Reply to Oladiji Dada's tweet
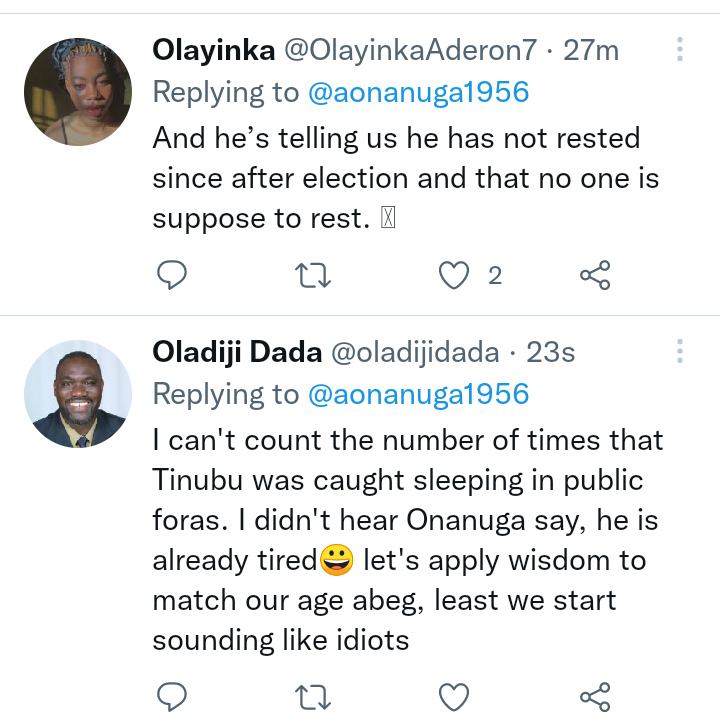 (172, 696)
